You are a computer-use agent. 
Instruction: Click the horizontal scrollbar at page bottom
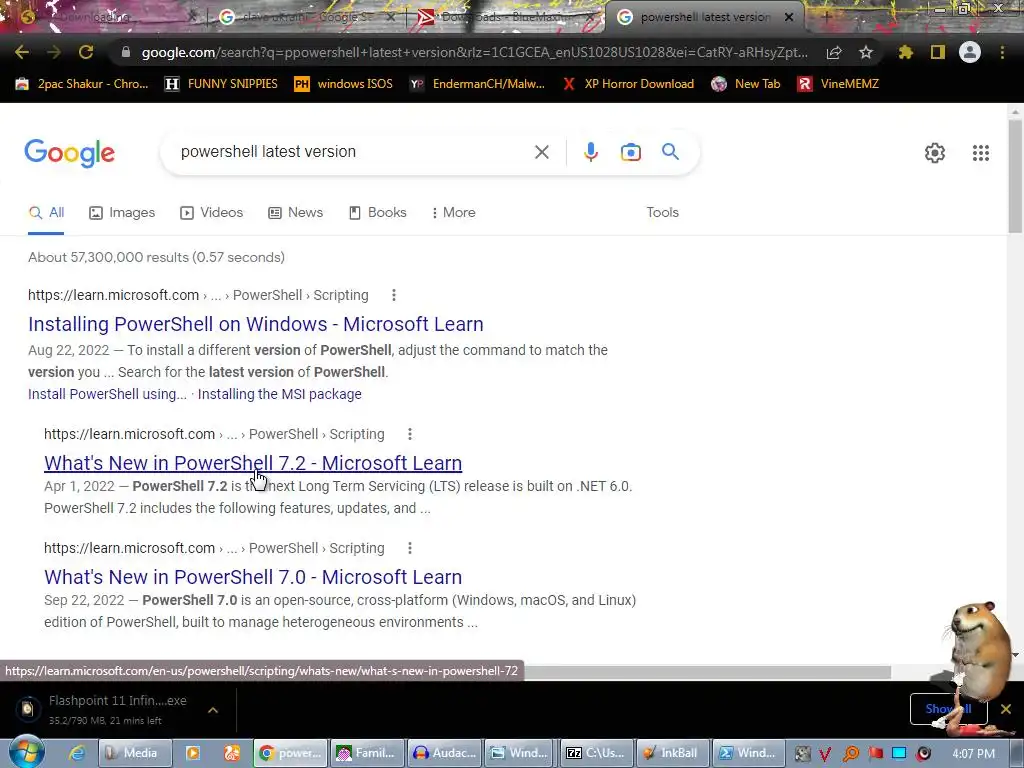tap(705, 672)
